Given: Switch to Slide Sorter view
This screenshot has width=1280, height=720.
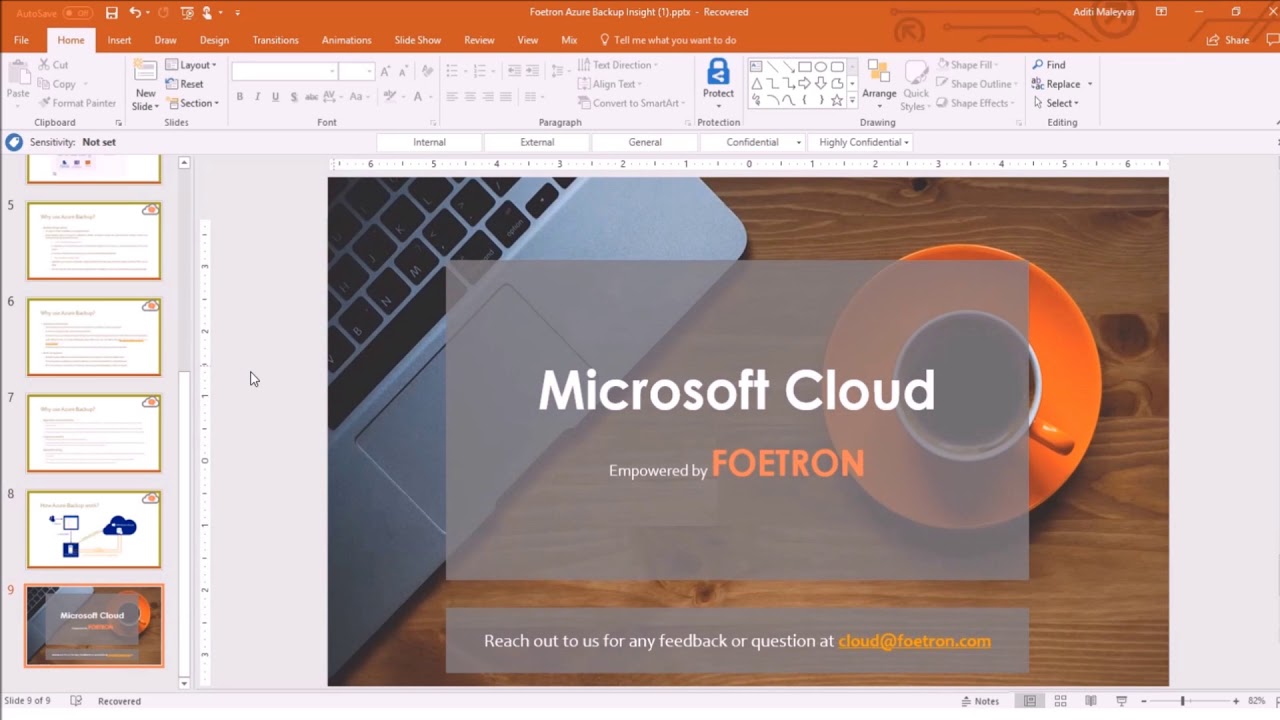Looking at the screenshot, I should pyautogui.click(x=1060, y=701).
